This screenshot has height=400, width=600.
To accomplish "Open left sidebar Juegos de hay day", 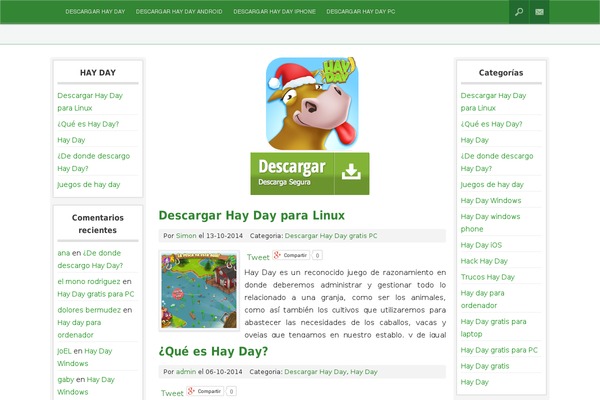I will point(89,184).
